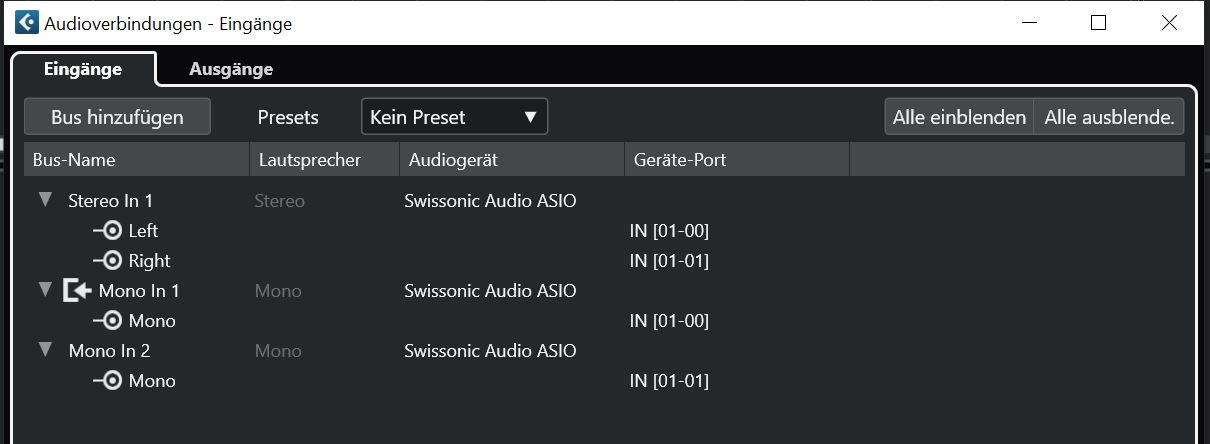Collapse the Stereo In 1 bus
Screen dimensions: 1210x444
click(44, 200)
